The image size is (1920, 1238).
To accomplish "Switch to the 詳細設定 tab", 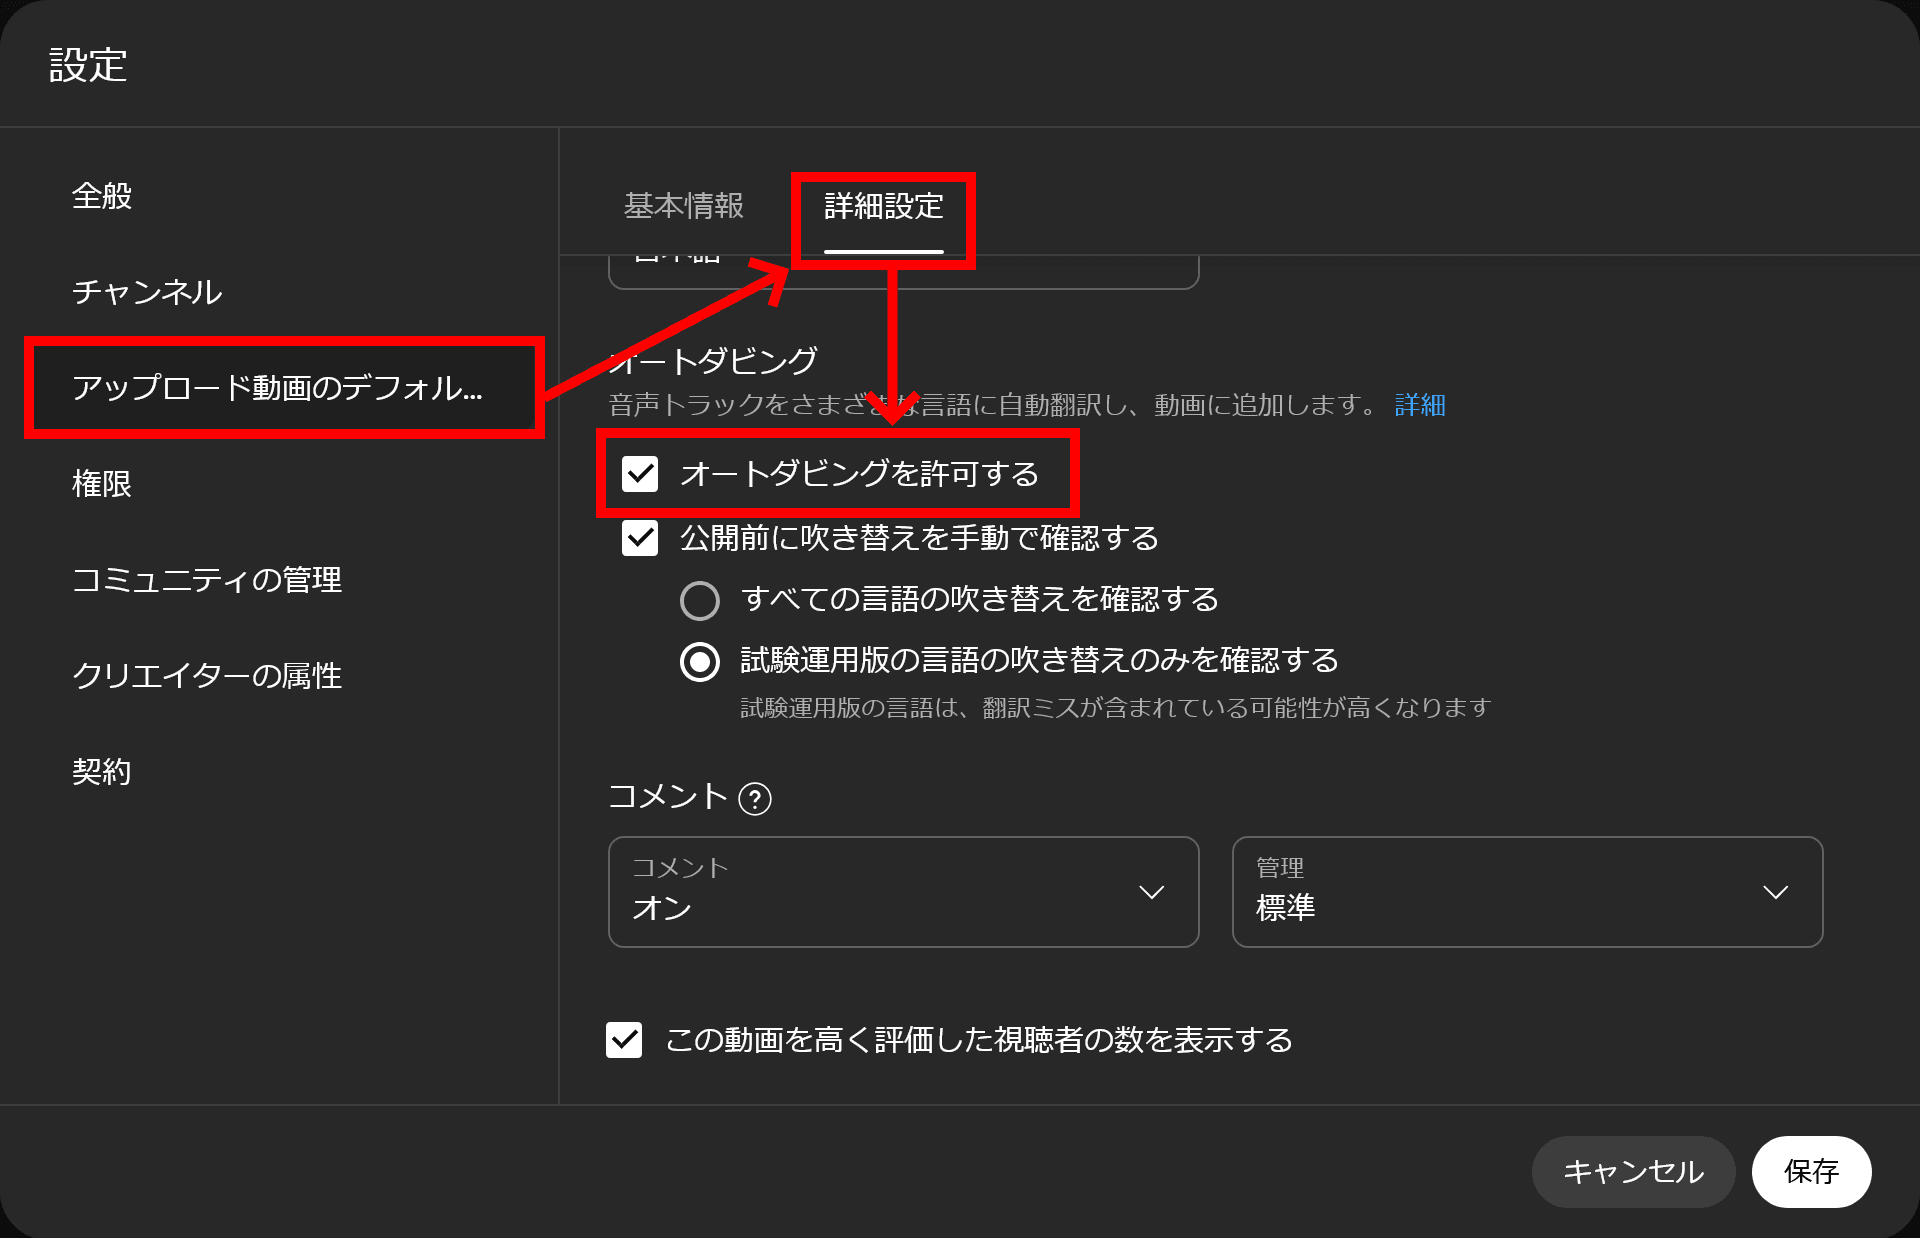I will tap(884, 206).
